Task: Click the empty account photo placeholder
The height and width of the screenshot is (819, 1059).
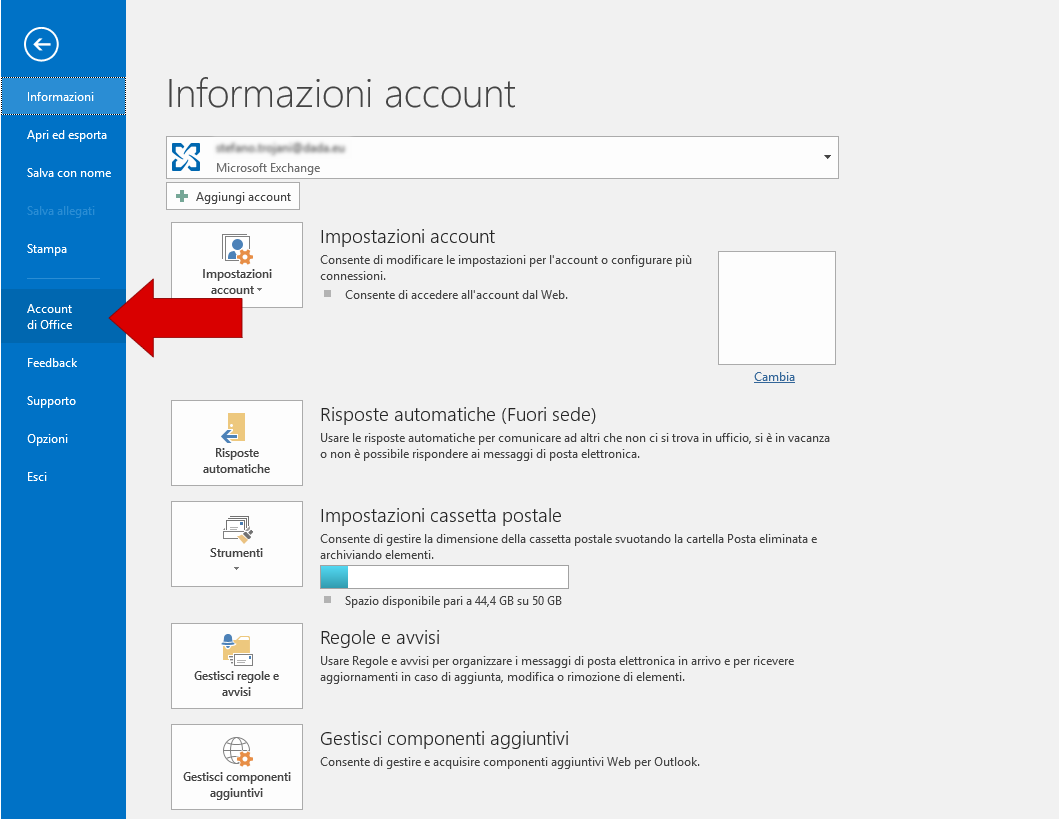Action: tap(777, 308)
